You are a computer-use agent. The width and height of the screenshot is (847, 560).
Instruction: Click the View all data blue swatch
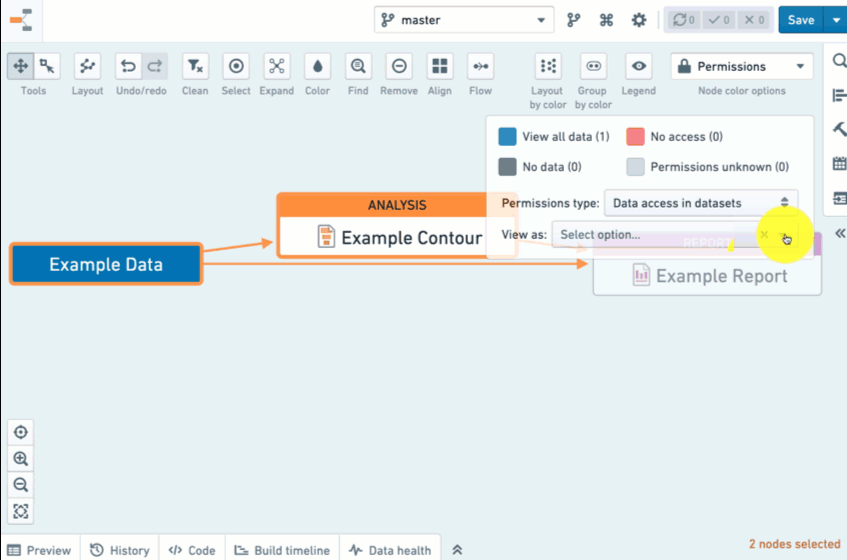(x=507, y=137)
